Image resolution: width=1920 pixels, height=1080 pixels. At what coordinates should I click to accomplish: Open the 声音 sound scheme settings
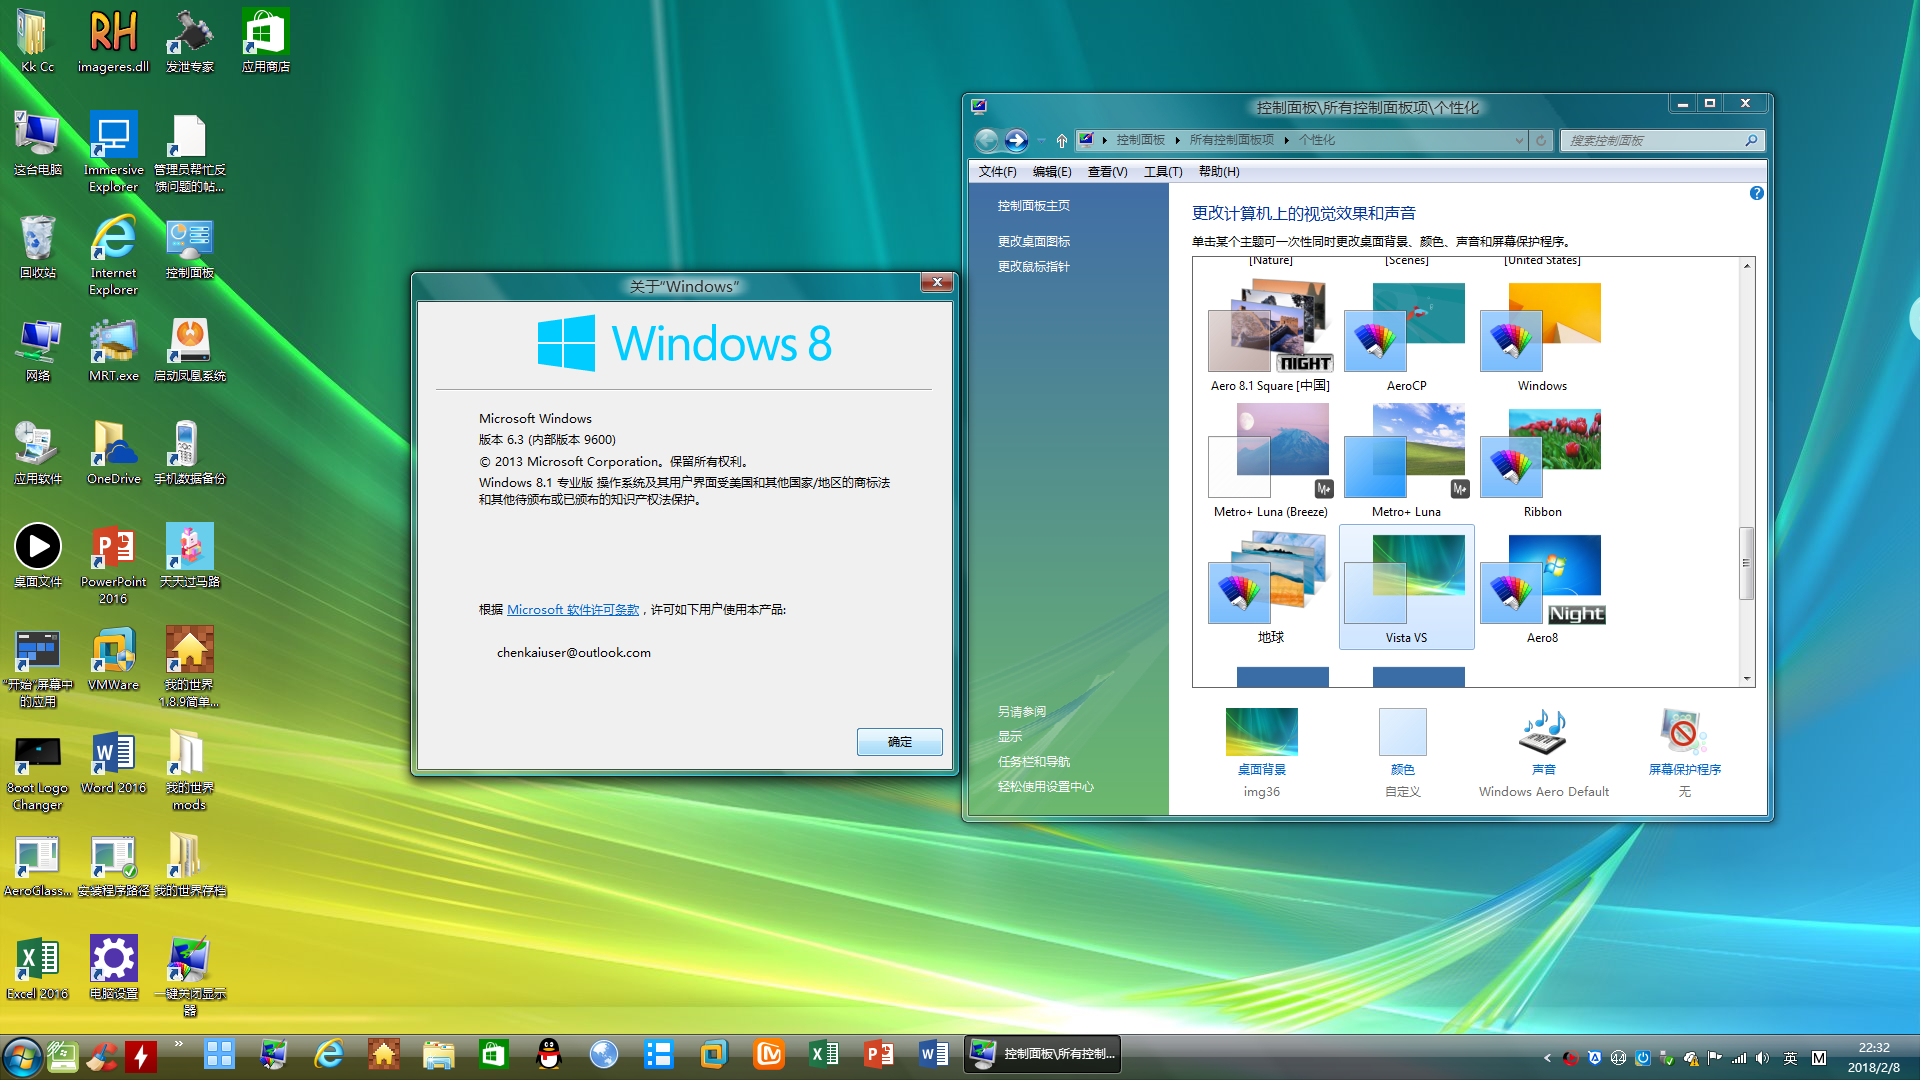[1544, 752]
